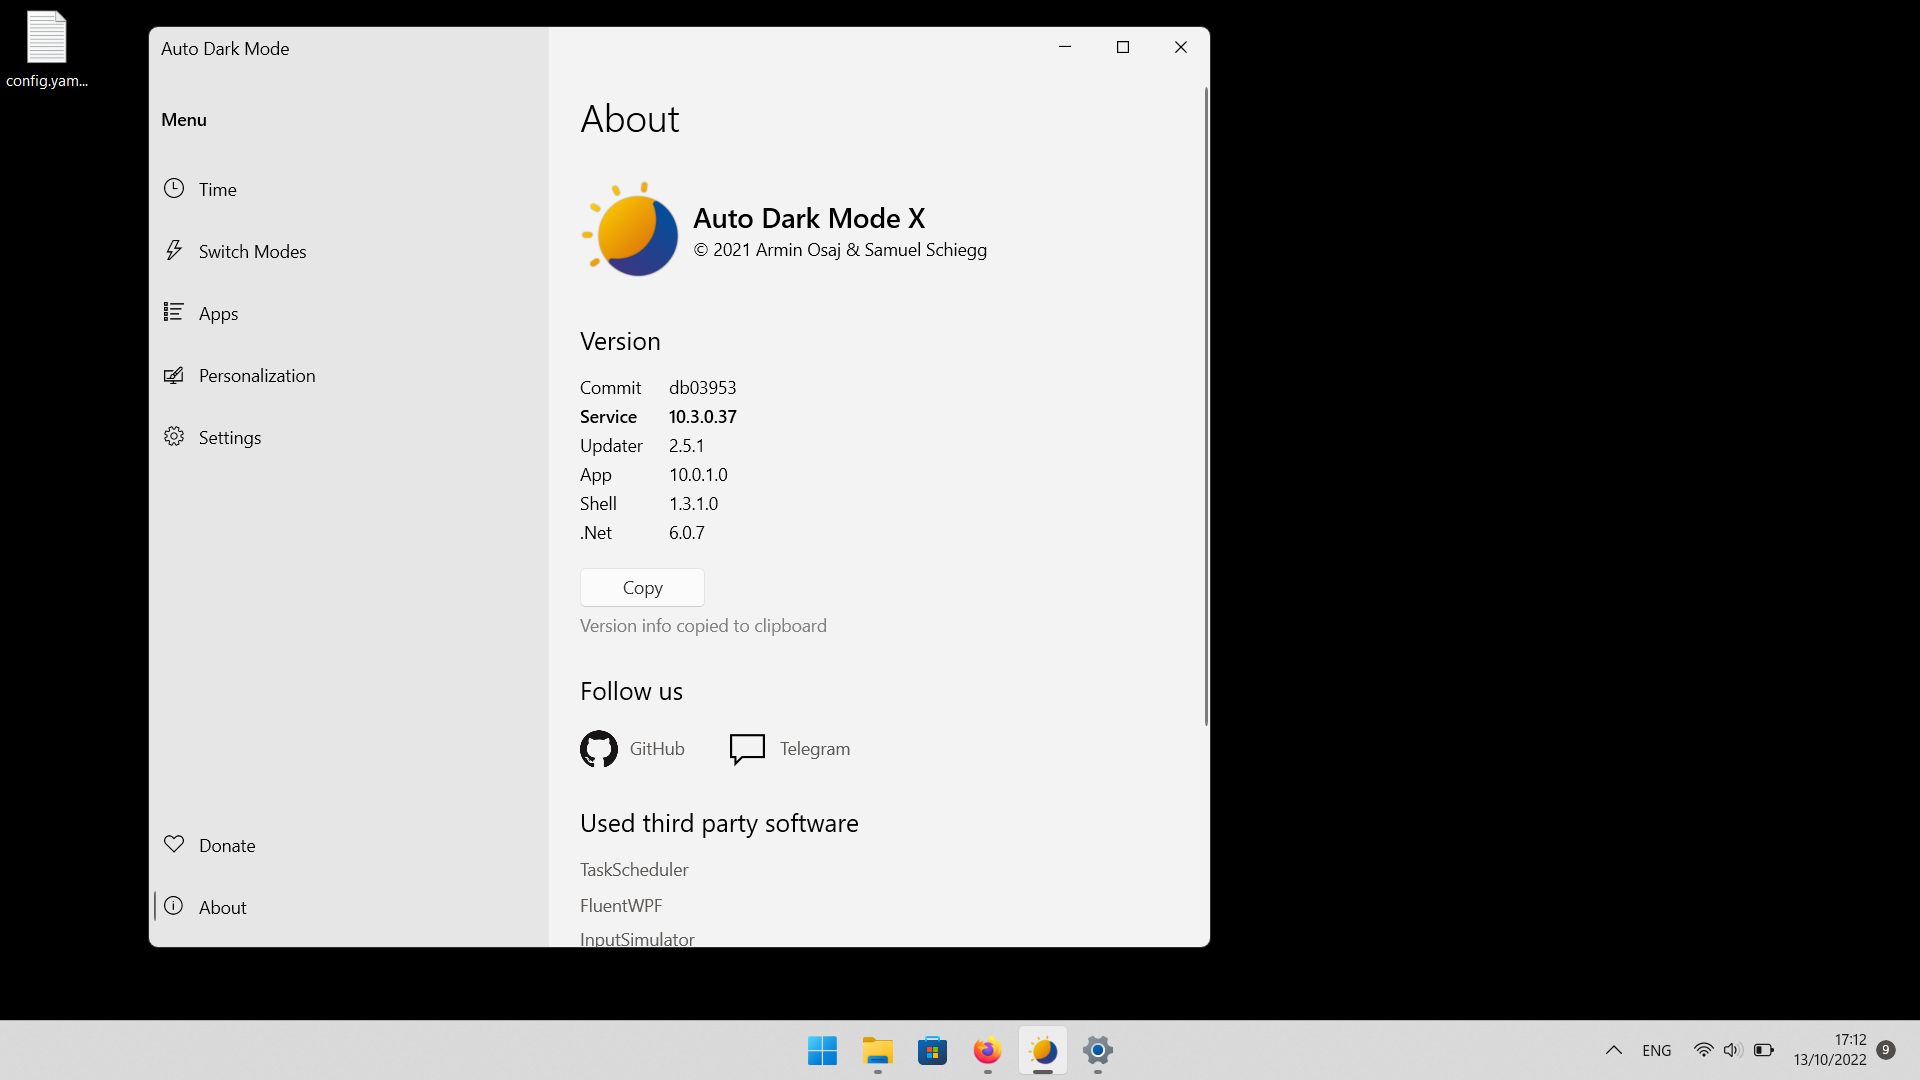Click the Auto Dark Mode X logo
Image resolution: width=1920 pixels, height=1080 pixels.
pos(630,230)
